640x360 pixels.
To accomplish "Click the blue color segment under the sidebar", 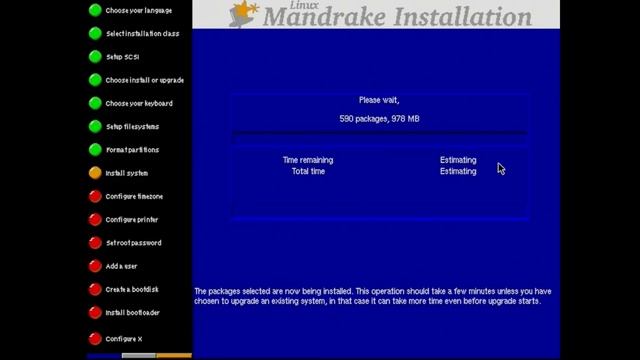I will 104,356.
